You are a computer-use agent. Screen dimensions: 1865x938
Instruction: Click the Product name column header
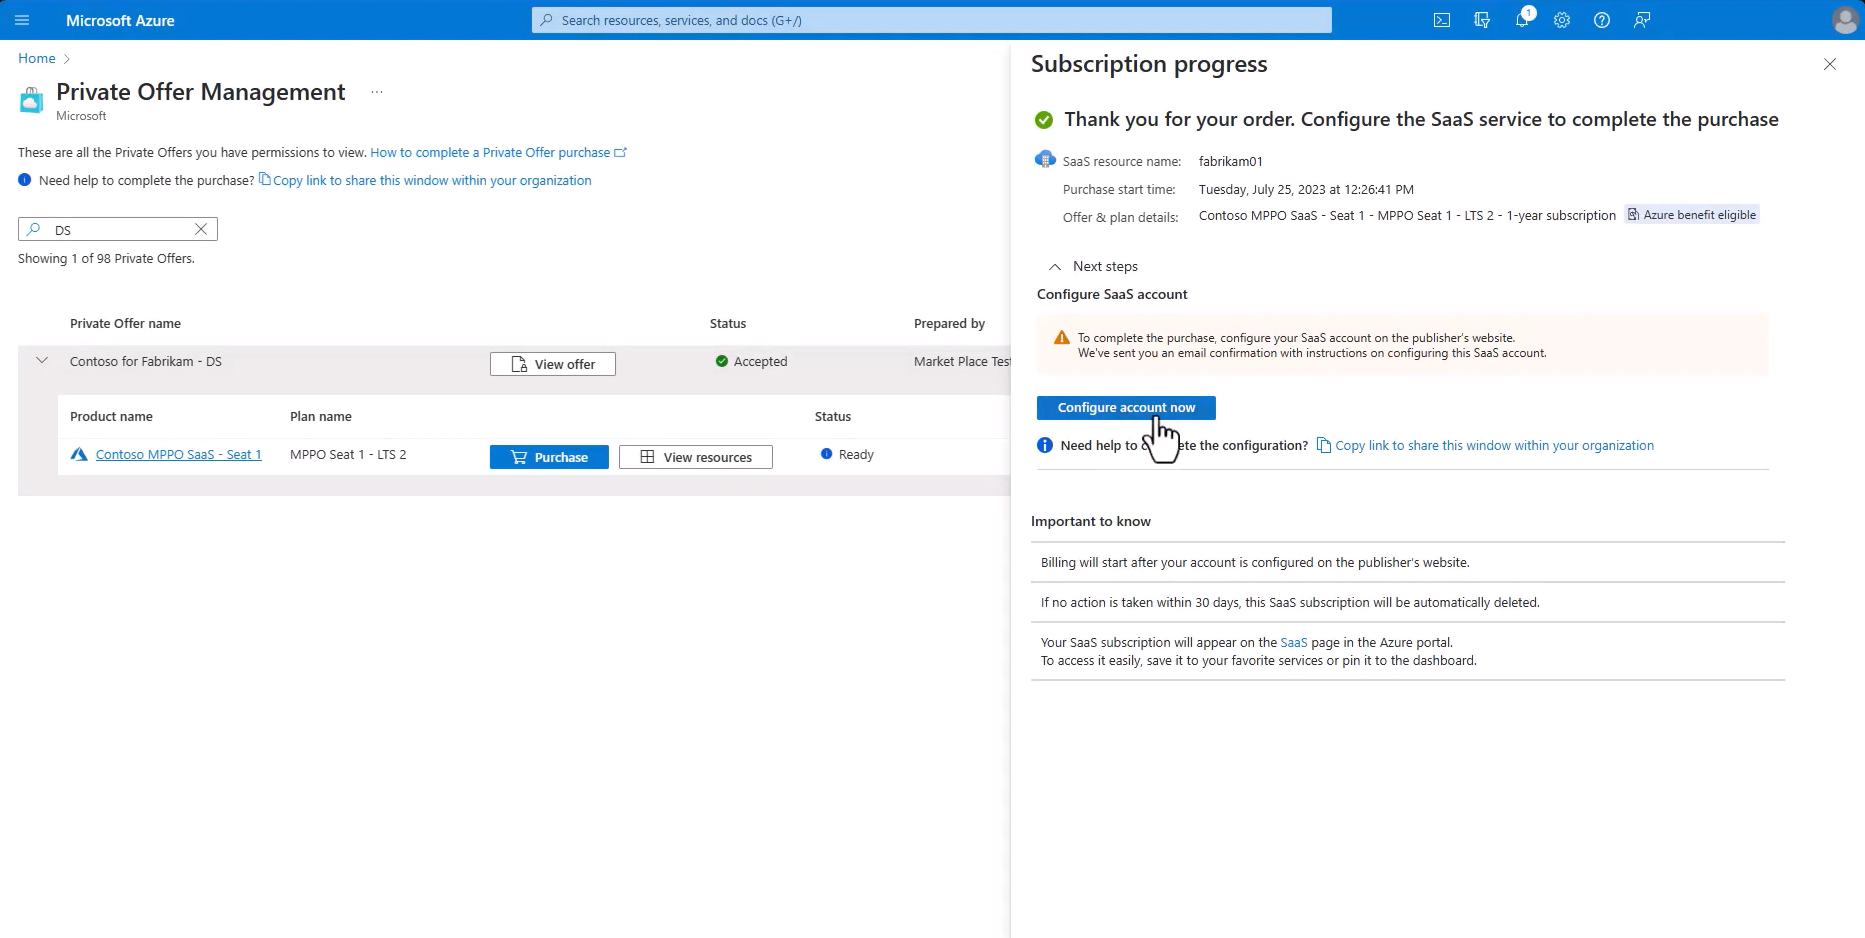[111, 417]
